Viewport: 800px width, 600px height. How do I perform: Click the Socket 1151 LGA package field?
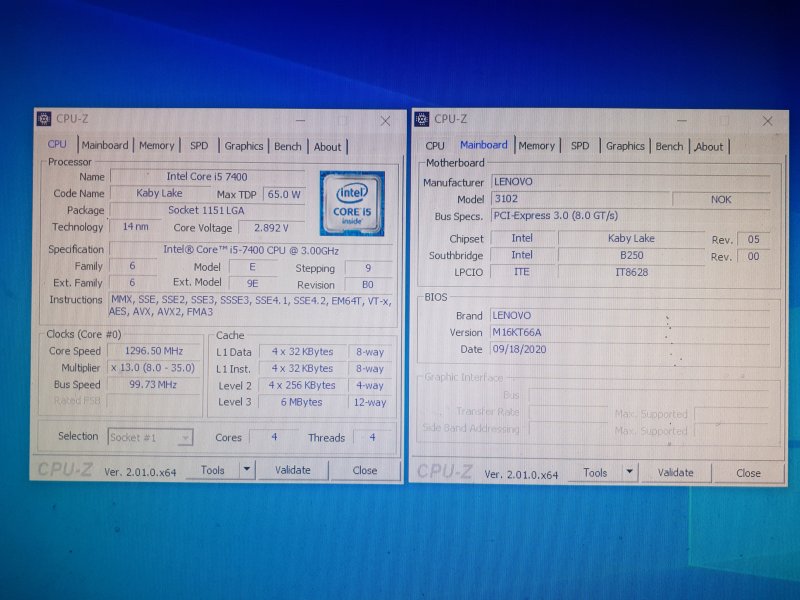(207, 210)
